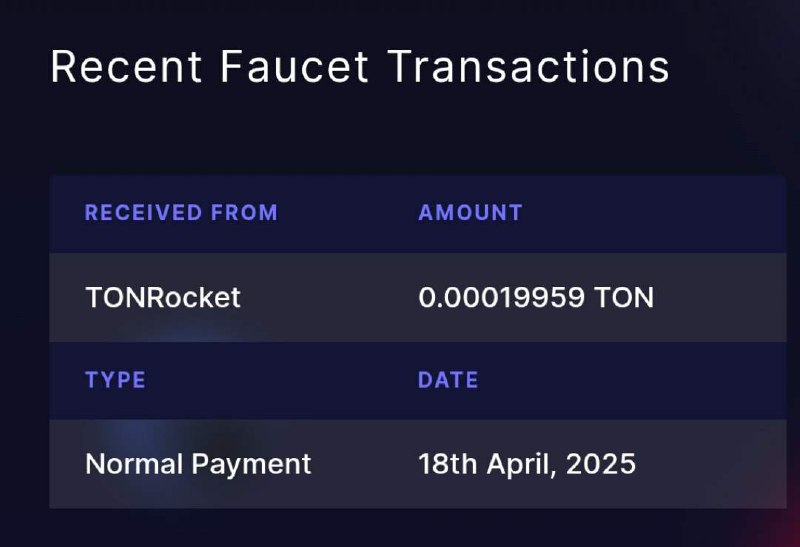This screenshot has width=800, height=547.
Task: Select the Normal Payment type cell
Action: pos(198,464)
